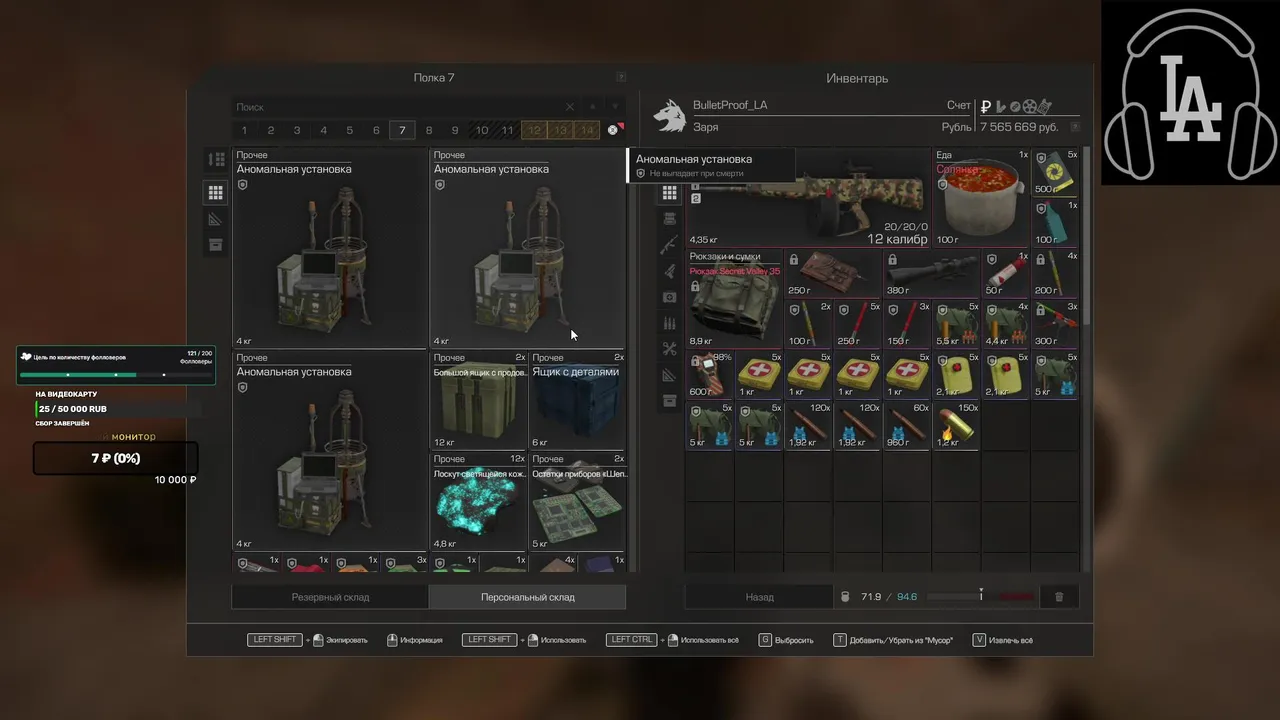Image resolution: width=1280 pixels, height=720 pixels.
Task: Filter inventory by weapon attachments icon
Action: click(669, 271)
